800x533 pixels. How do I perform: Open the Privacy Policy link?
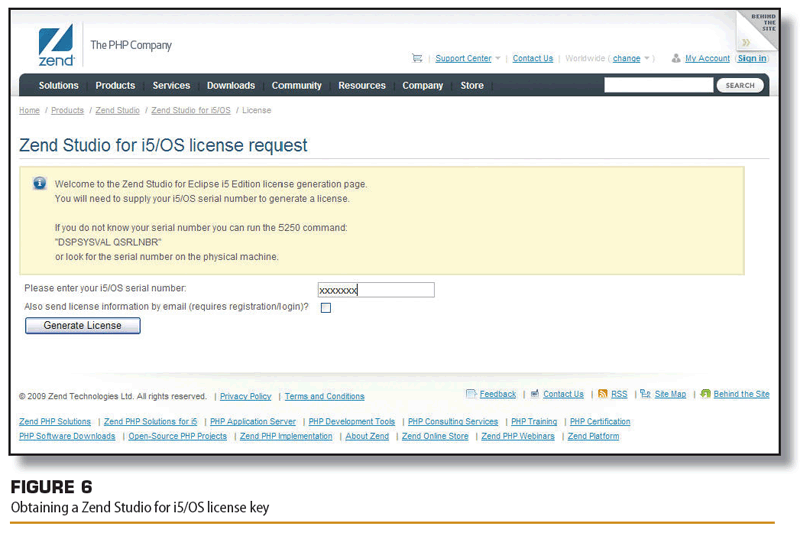[245, 396]
